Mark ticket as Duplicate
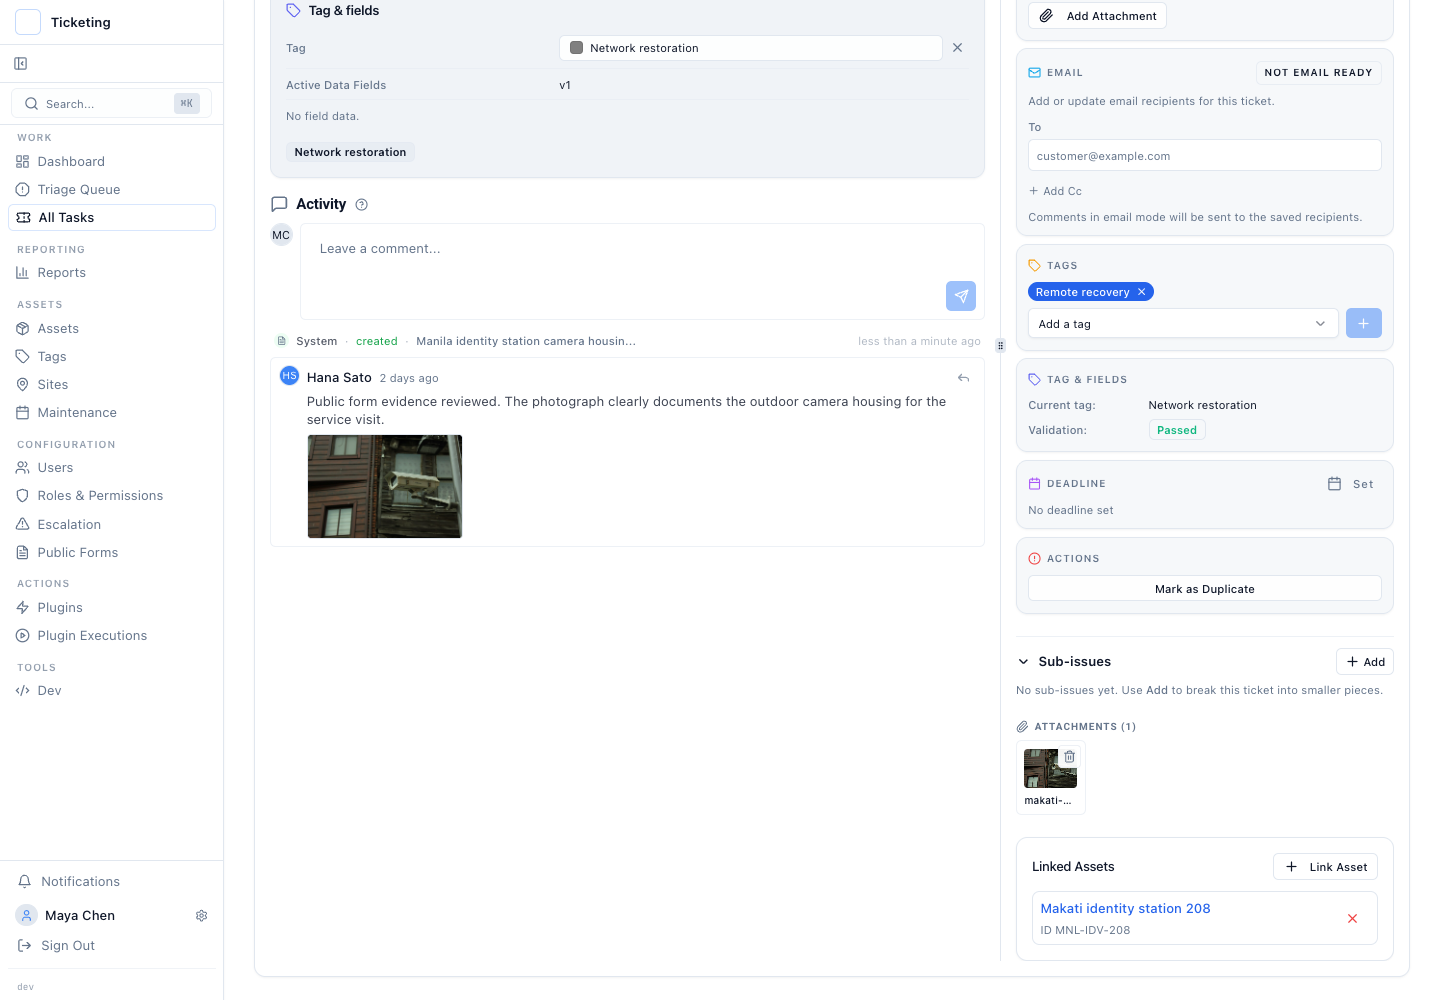This screenshot has width=1440, height=1000. (1204, 589)
